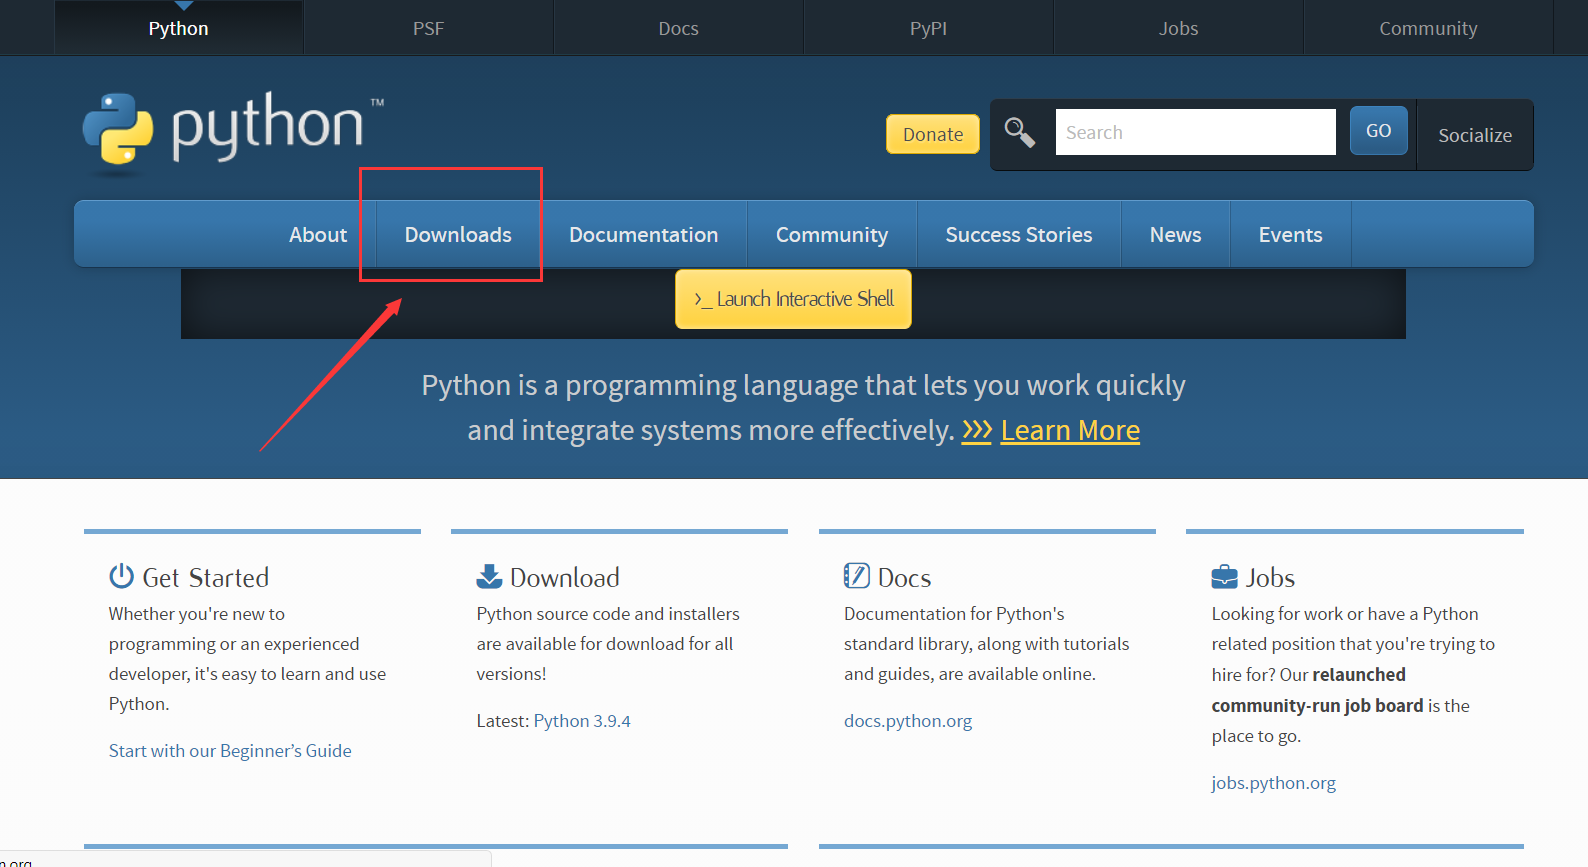
Task: Open the About navigation menu
Action: click(x=318, y=234)
